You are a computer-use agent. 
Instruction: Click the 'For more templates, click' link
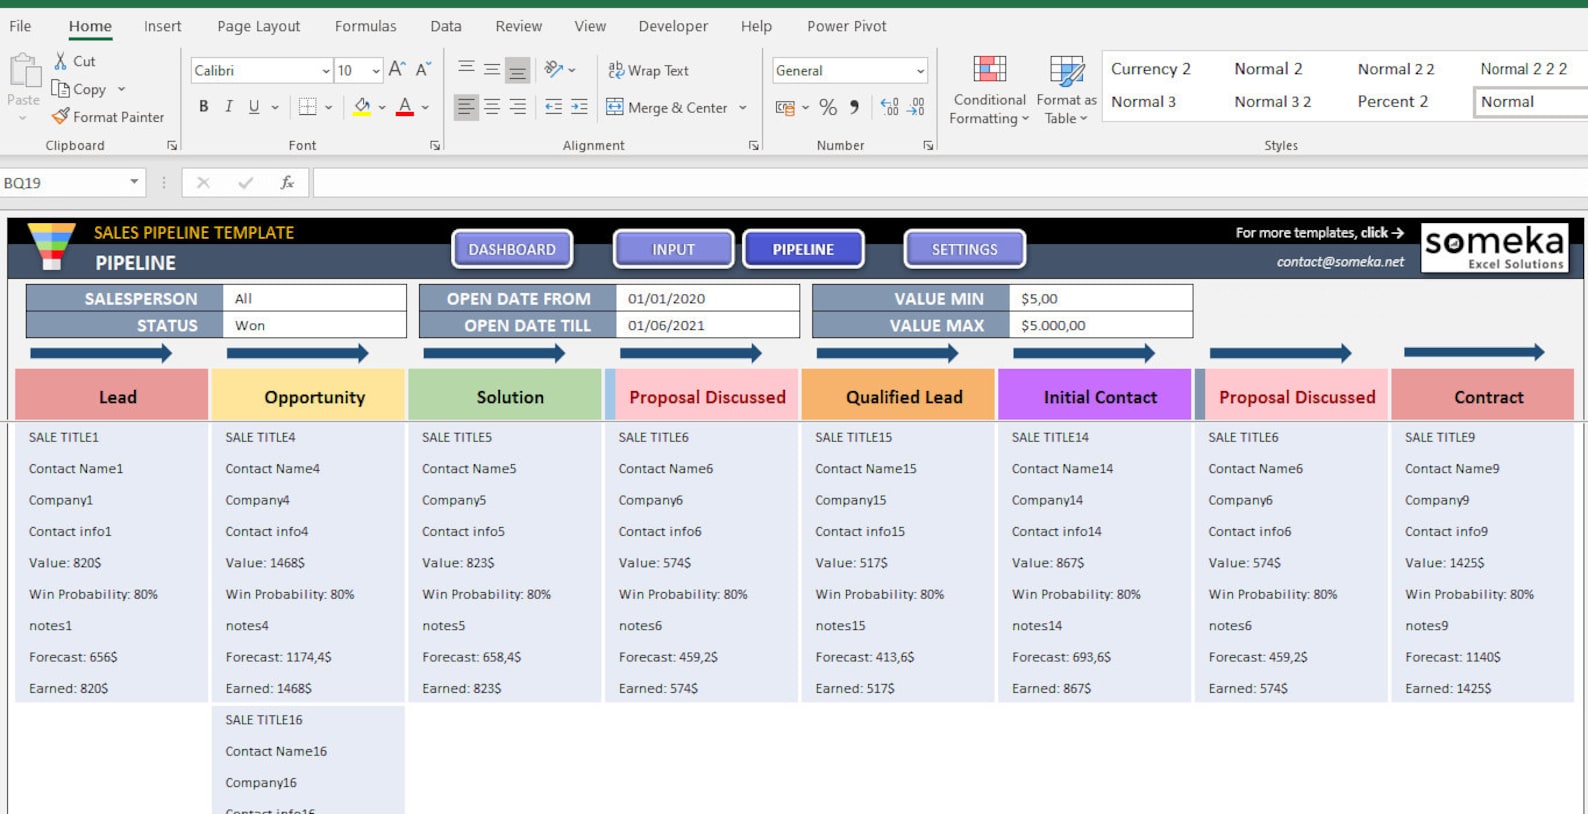[x=1319, y=232]
